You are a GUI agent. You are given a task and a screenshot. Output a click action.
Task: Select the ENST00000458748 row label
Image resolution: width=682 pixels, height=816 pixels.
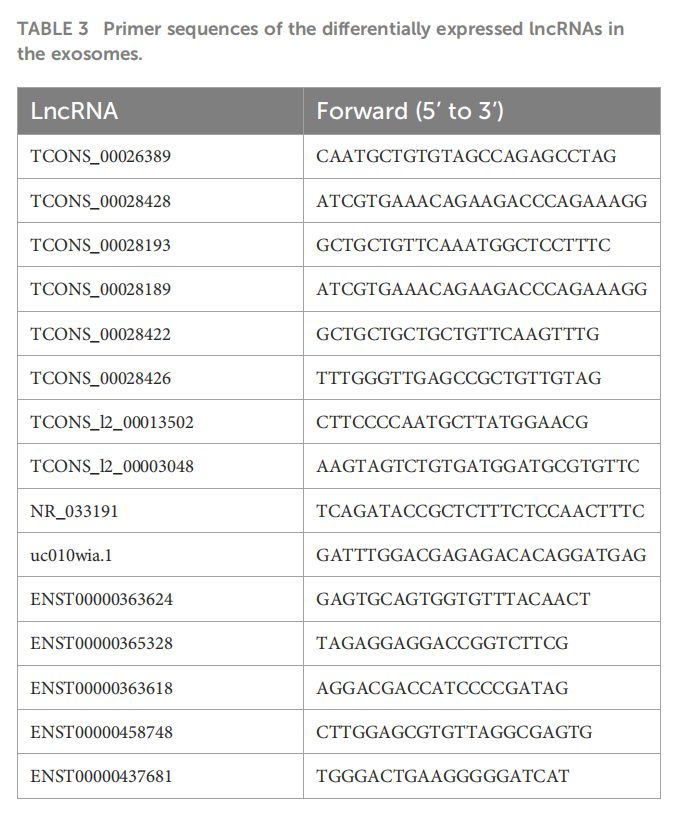(x=101, y=732)
